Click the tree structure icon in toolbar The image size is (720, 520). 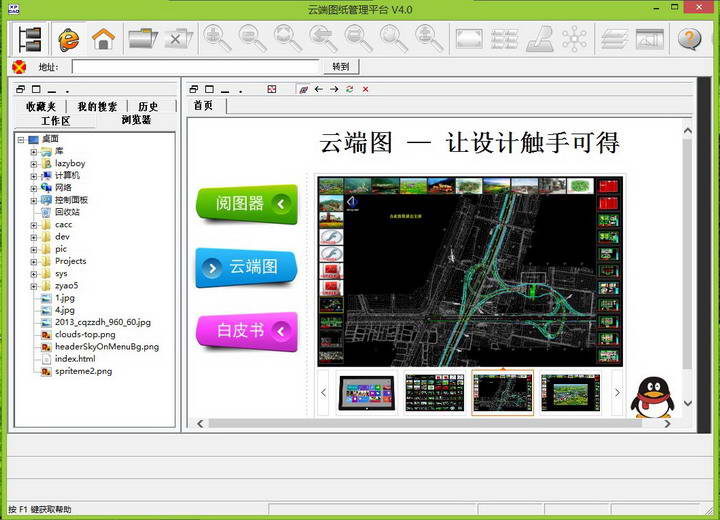tap(30, 39)
